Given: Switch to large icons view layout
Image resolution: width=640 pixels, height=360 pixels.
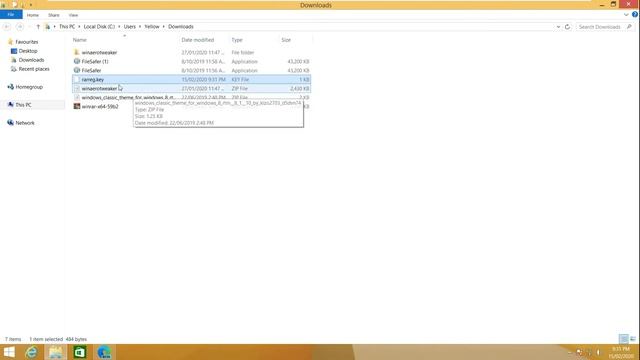Looking at the screenshot, I should [633, 339].
